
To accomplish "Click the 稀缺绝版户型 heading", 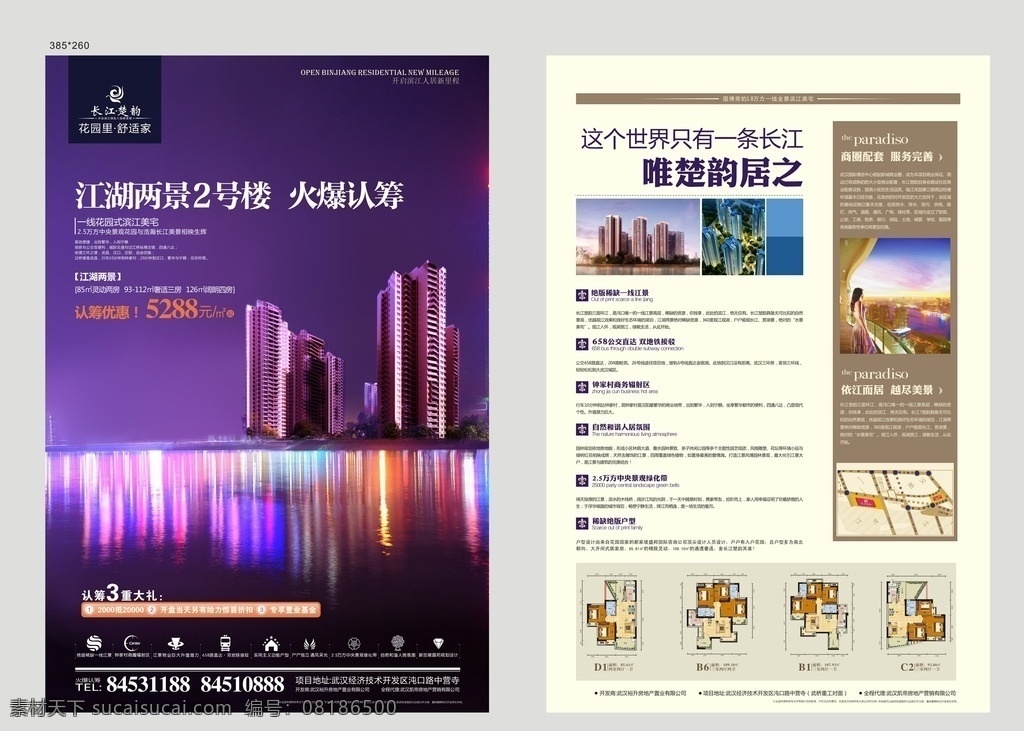I will pyautogui.click(x=614, y=521).
